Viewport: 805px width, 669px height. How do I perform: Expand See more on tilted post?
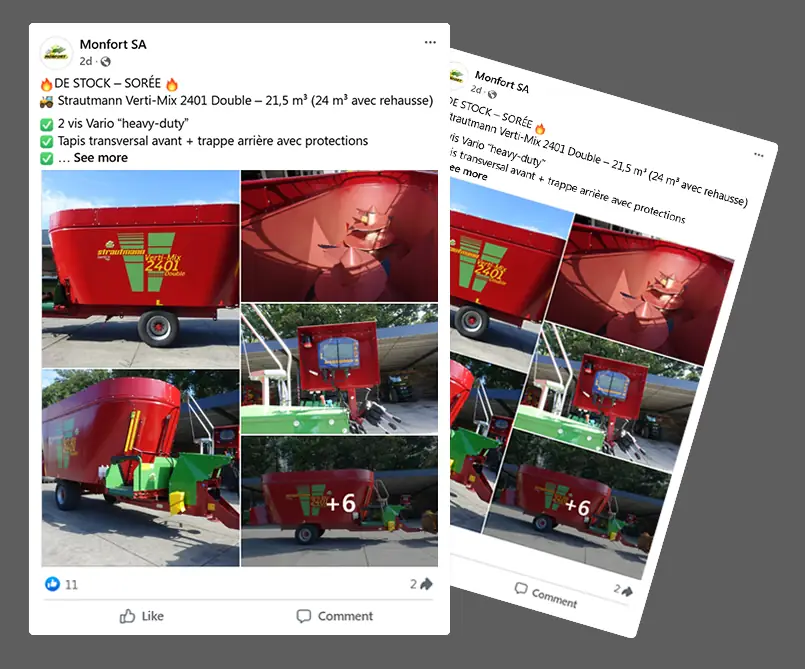pos(469,172)
